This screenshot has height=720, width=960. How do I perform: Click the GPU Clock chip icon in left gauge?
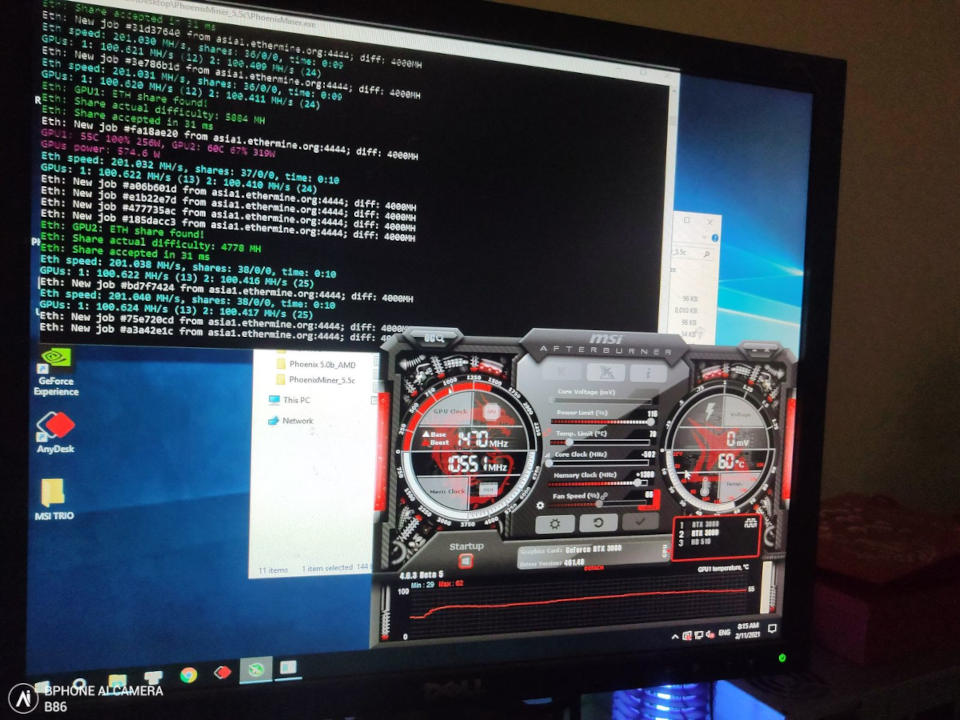point(492,413)
